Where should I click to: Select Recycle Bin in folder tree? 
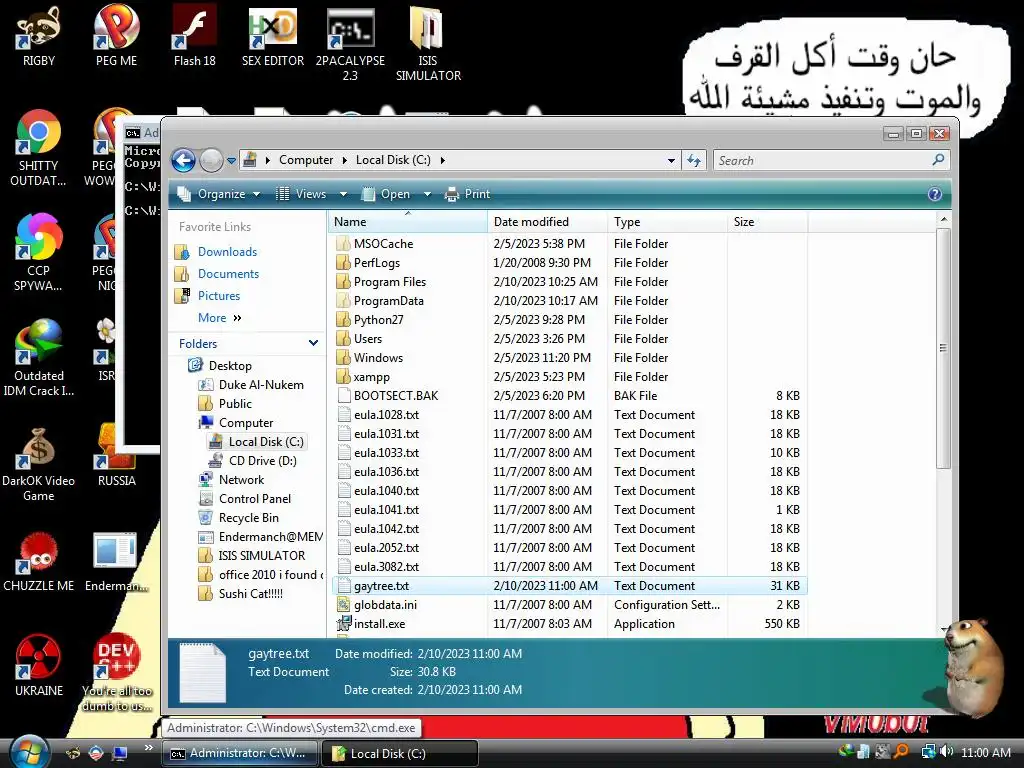click(248, 517)
